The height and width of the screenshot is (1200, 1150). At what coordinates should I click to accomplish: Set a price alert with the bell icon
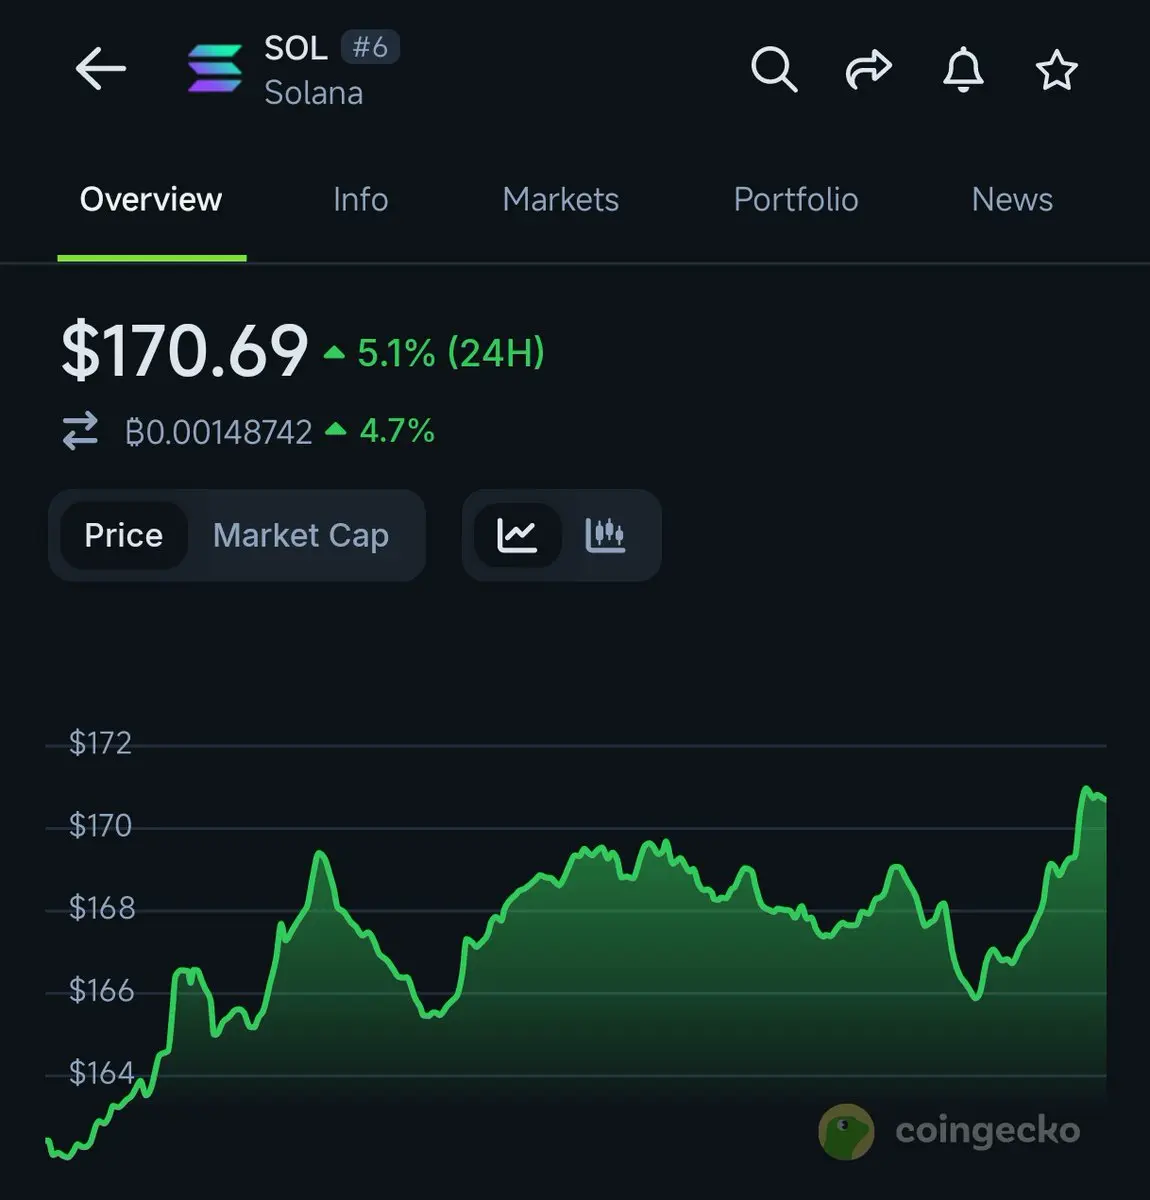coord(963,70)
